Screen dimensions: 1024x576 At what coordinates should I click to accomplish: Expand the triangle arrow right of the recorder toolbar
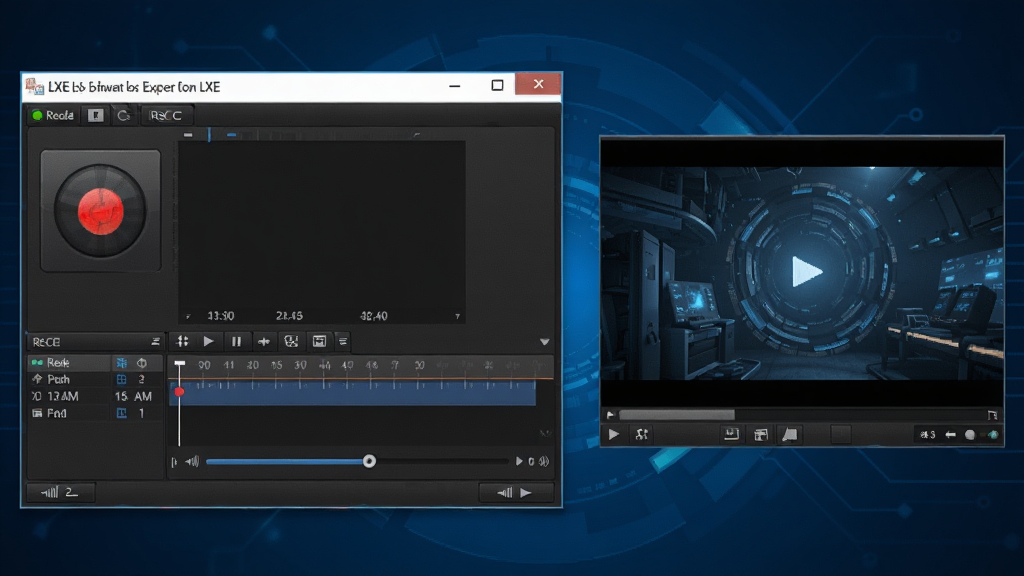(x=545, y=342)
